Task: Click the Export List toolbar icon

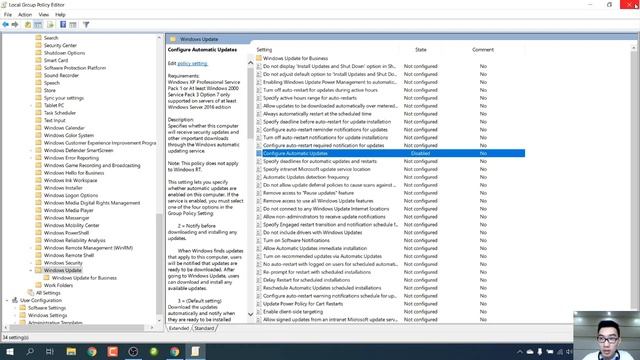Action: (x=50, y=24)
